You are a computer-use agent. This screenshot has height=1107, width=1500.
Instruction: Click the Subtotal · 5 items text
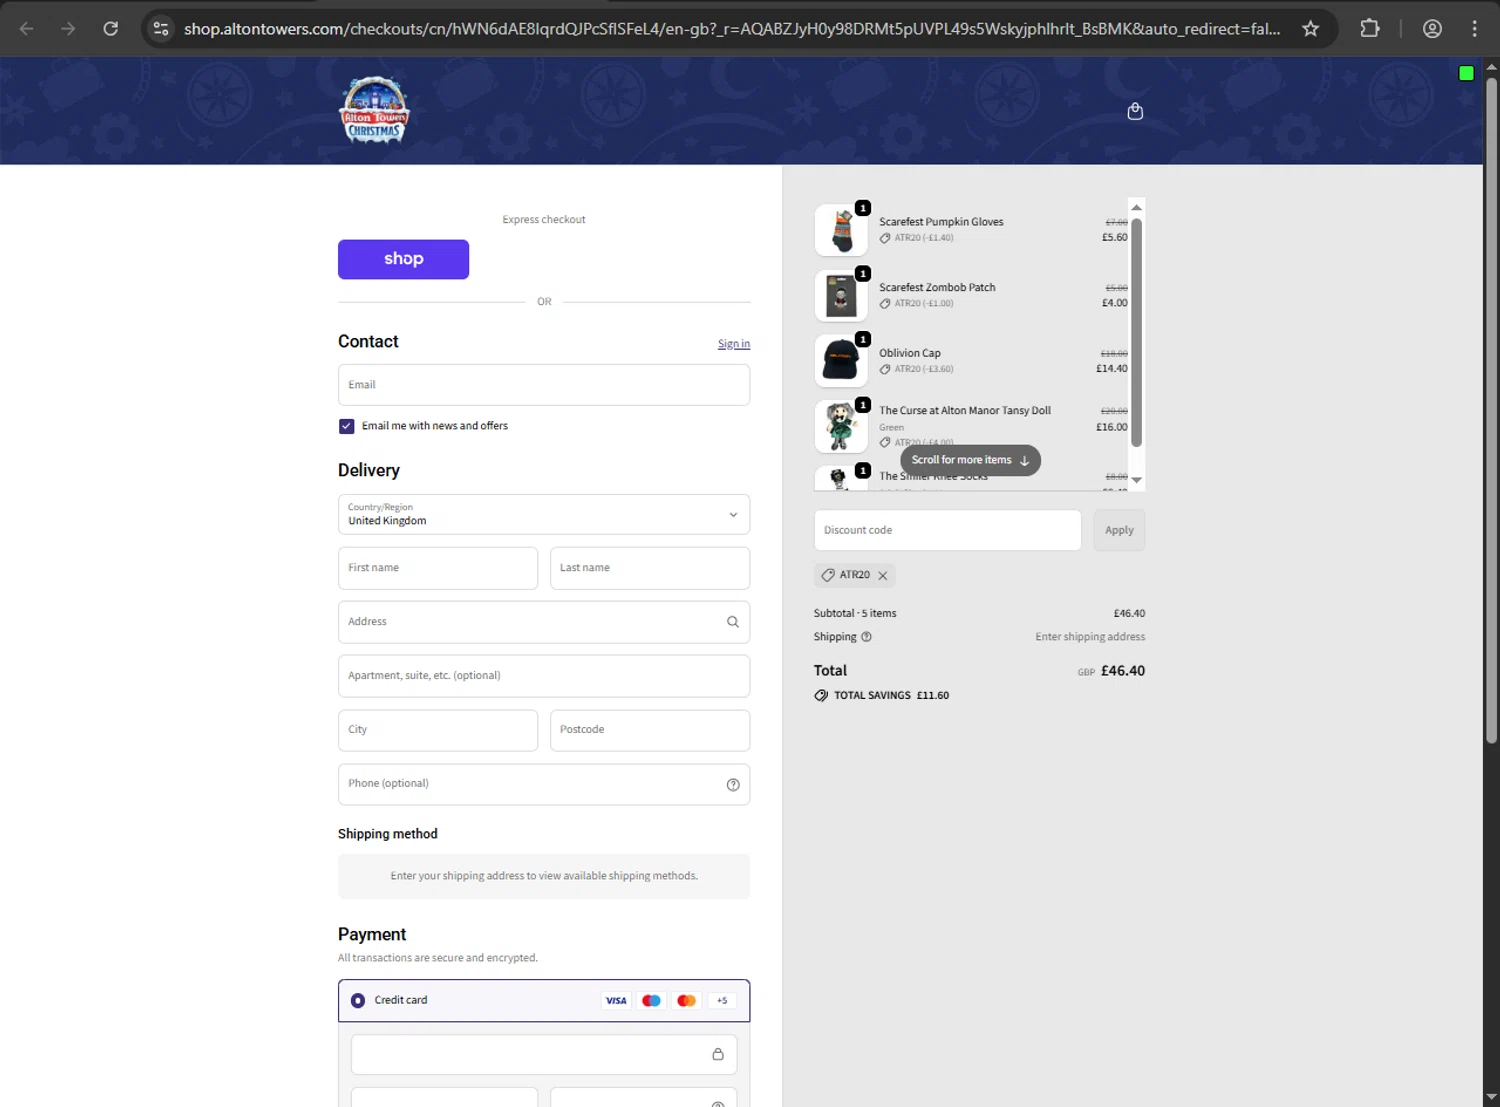(x=855, y=614)
